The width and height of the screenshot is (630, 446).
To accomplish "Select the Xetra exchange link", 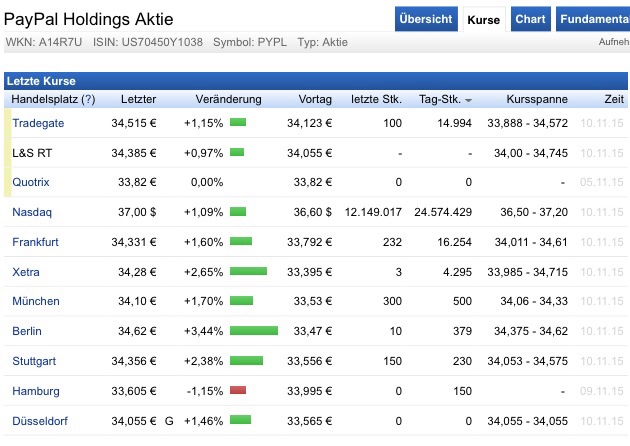I will pos(26,272).
